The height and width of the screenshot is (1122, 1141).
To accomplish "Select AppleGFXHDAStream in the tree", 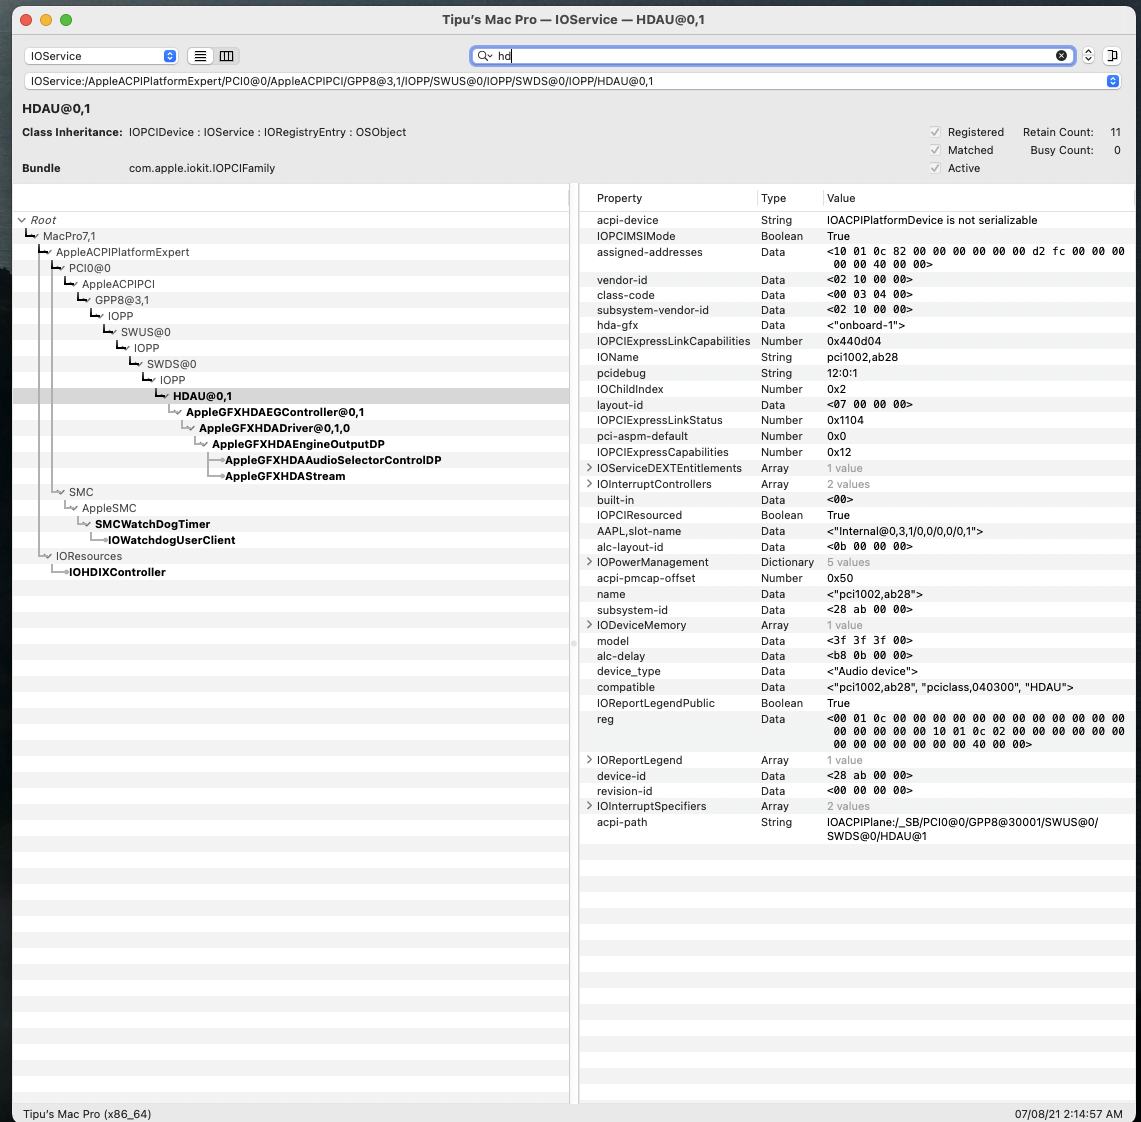I will point(285,476).
